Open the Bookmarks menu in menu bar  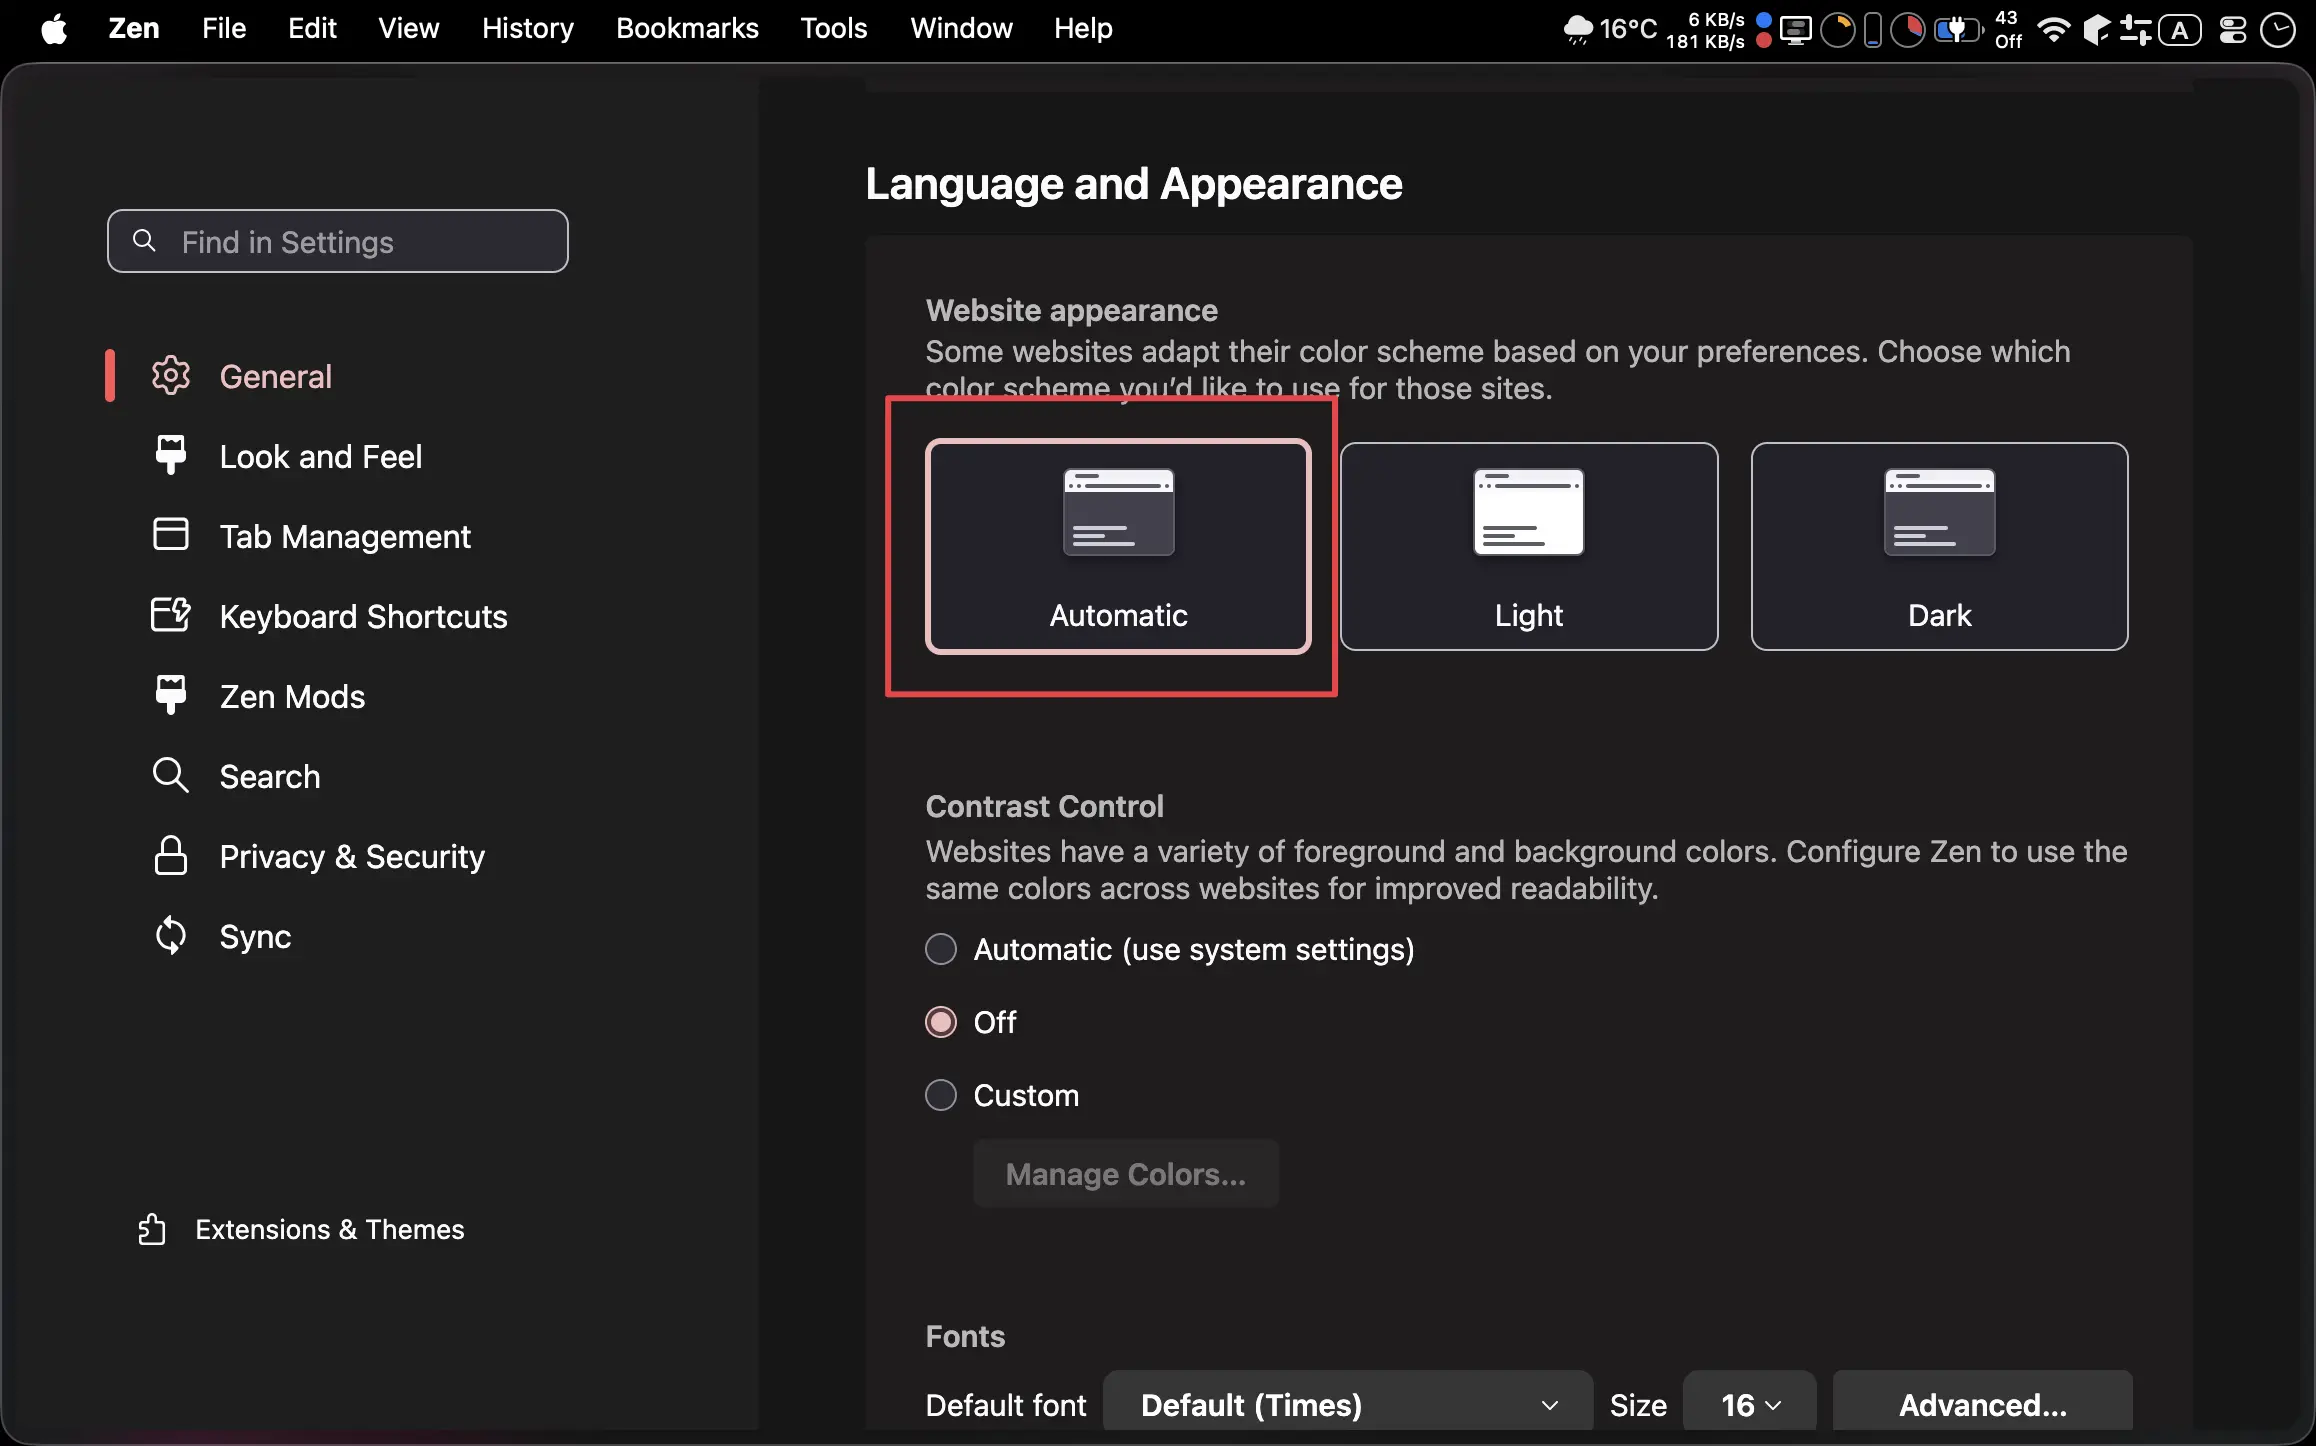(687, 28)
